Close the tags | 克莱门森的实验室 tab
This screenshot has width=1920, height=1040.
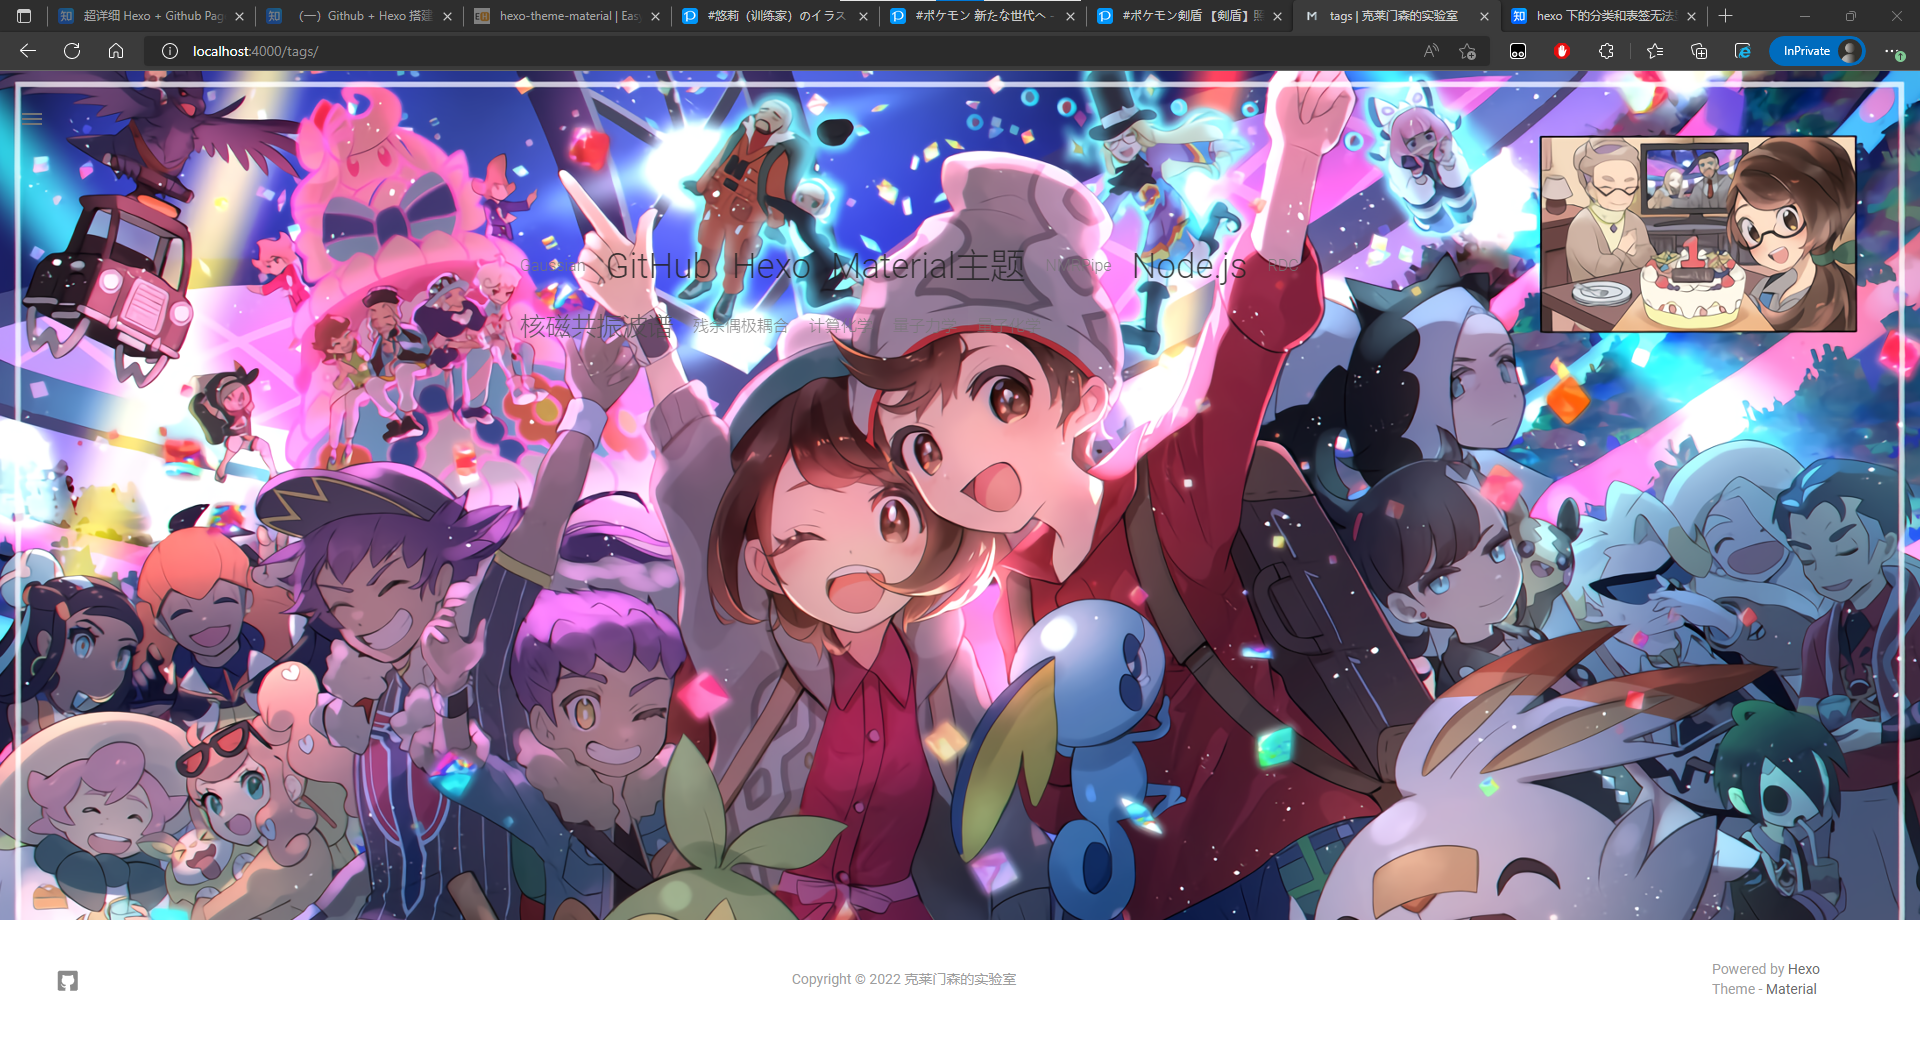tap(1484, 16)
